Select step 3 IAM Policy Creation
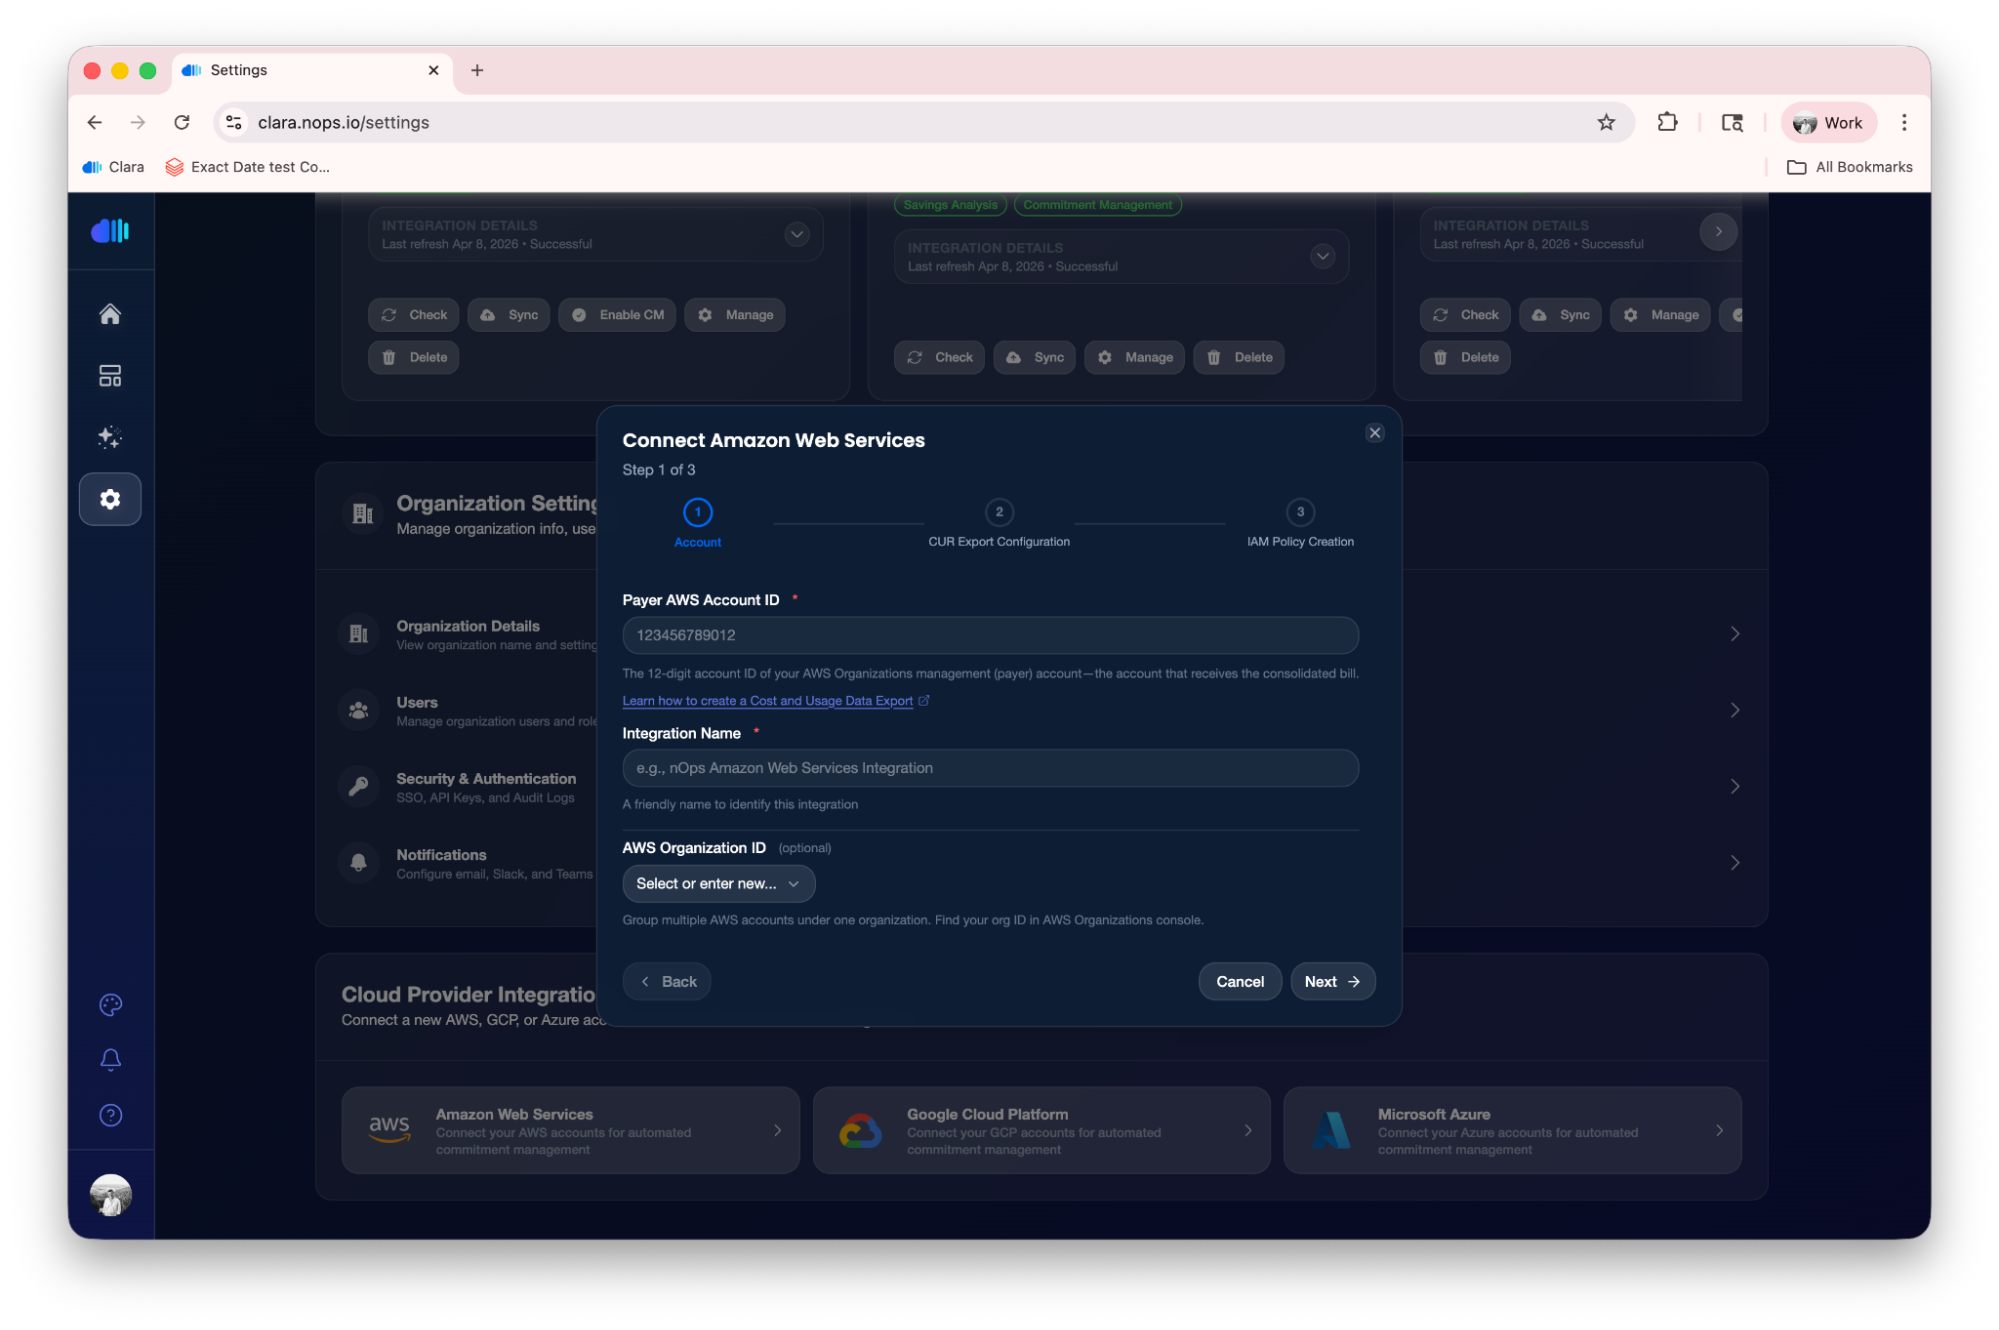Image resolution: width=1999 pixels, height=1330 pixels. tap(1299, 513)
